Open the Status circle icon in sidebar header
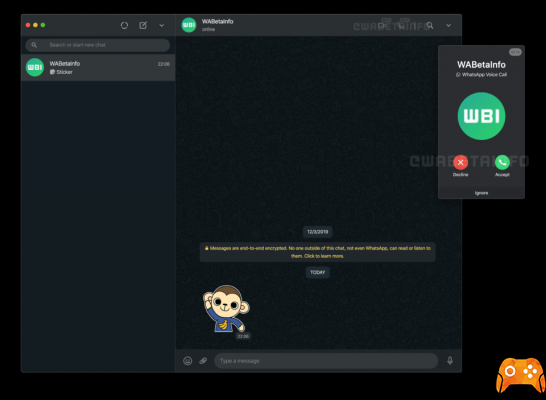546x400 pixels. tap(124, 25)
